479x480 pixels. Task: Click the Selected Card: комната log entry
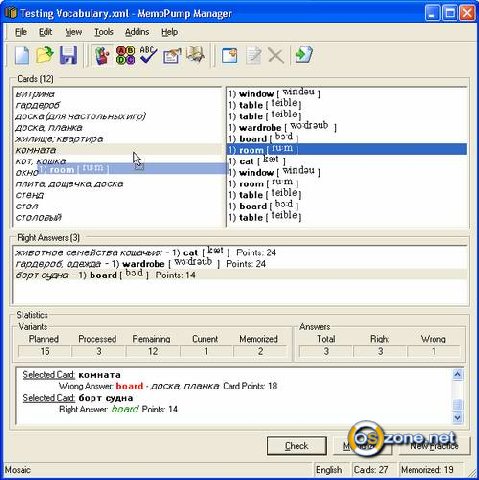click(x=72, y=375)
